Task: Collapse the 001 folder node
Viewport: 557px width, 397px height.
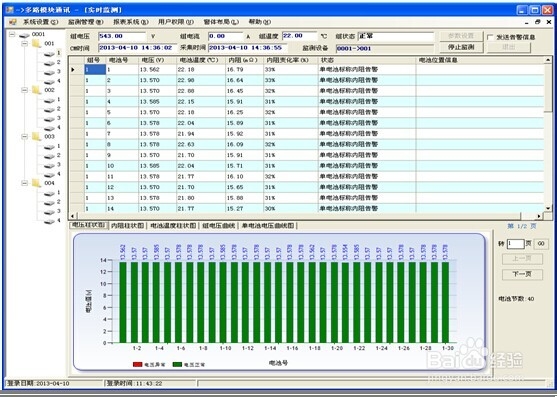Action: [x=25, y=44]
